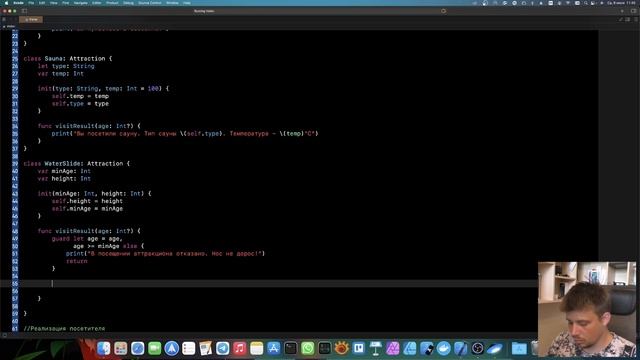Open Spotlight search in the menu bar
Image resolution: width=640 pixels, height=360 pixels.
tap(586, 3)
